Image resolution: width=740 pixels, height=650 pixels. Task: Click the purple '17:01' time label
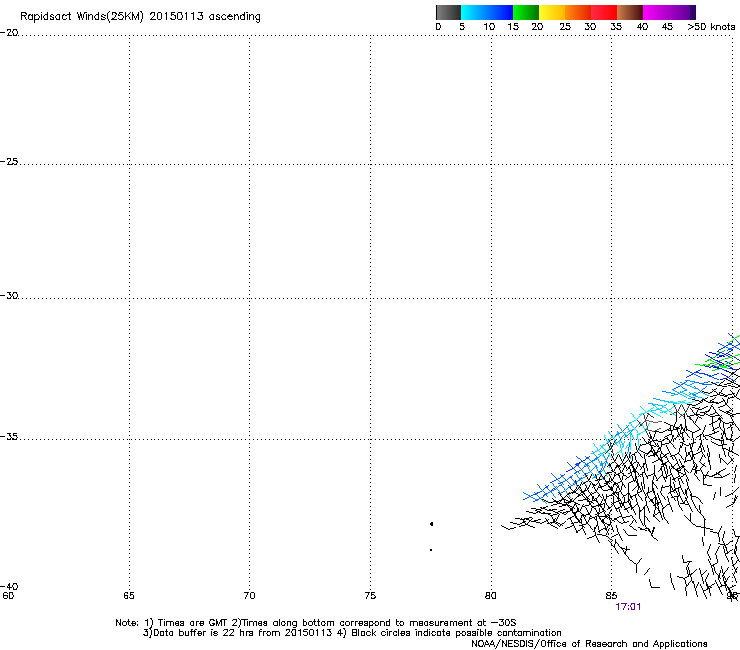coord(628,607)
